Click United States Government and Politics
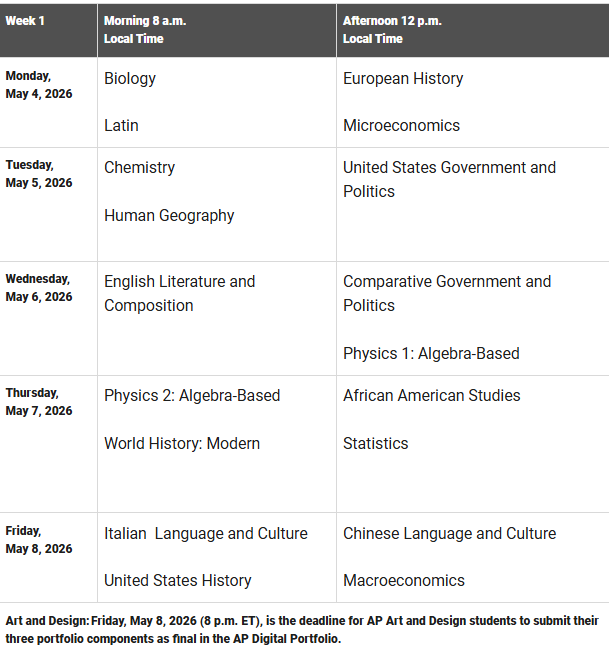 click(x=449, y=179)
